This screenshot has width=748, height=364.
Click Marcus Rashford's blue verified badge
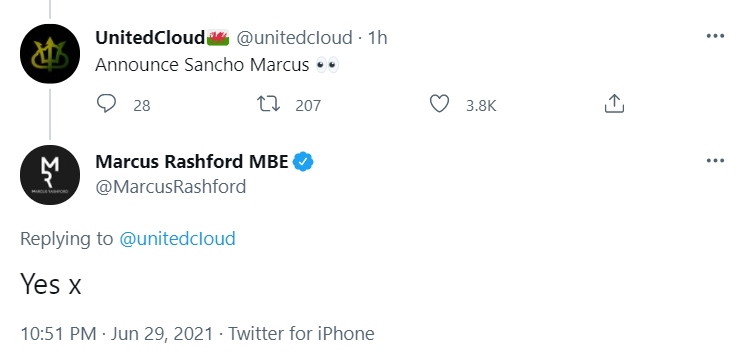(x=303, y=162)
